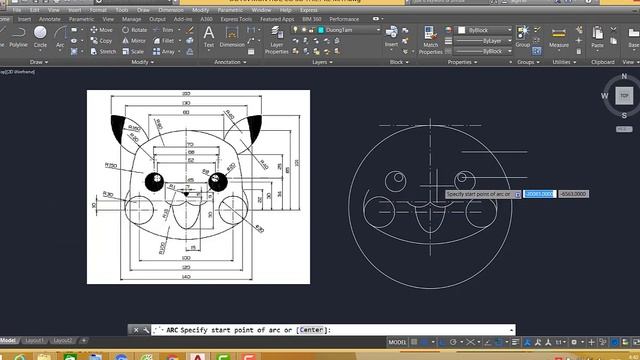Image resolution: width=640 pixels, height=360 pixels.
Task: Open the ByLayer lineweight dropdown
Action: (509, 41)
